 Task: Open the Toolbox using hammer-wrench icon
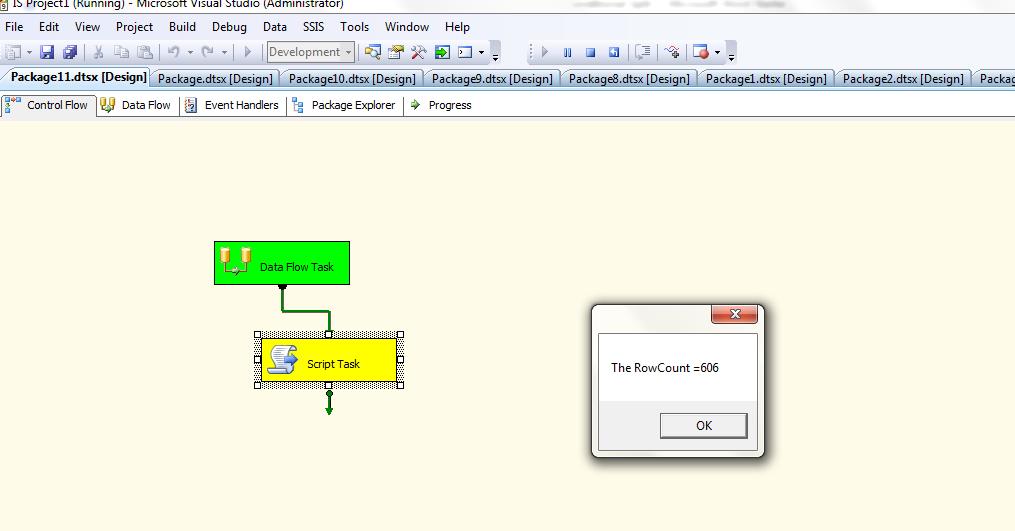[x=419, y=52]
